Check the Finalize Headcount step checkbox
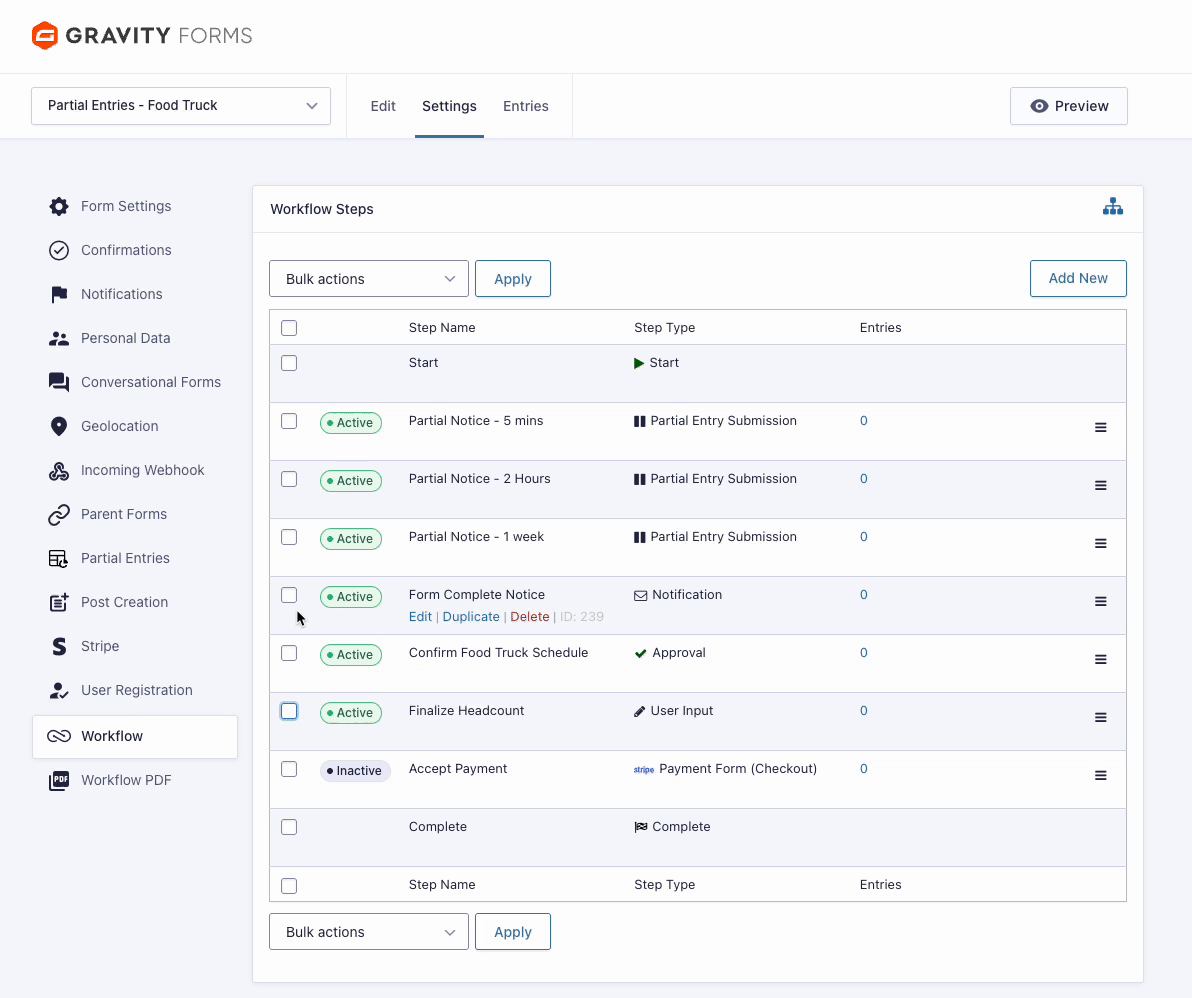Screen dimensions: 1192x998 click(x=289, y=711)
